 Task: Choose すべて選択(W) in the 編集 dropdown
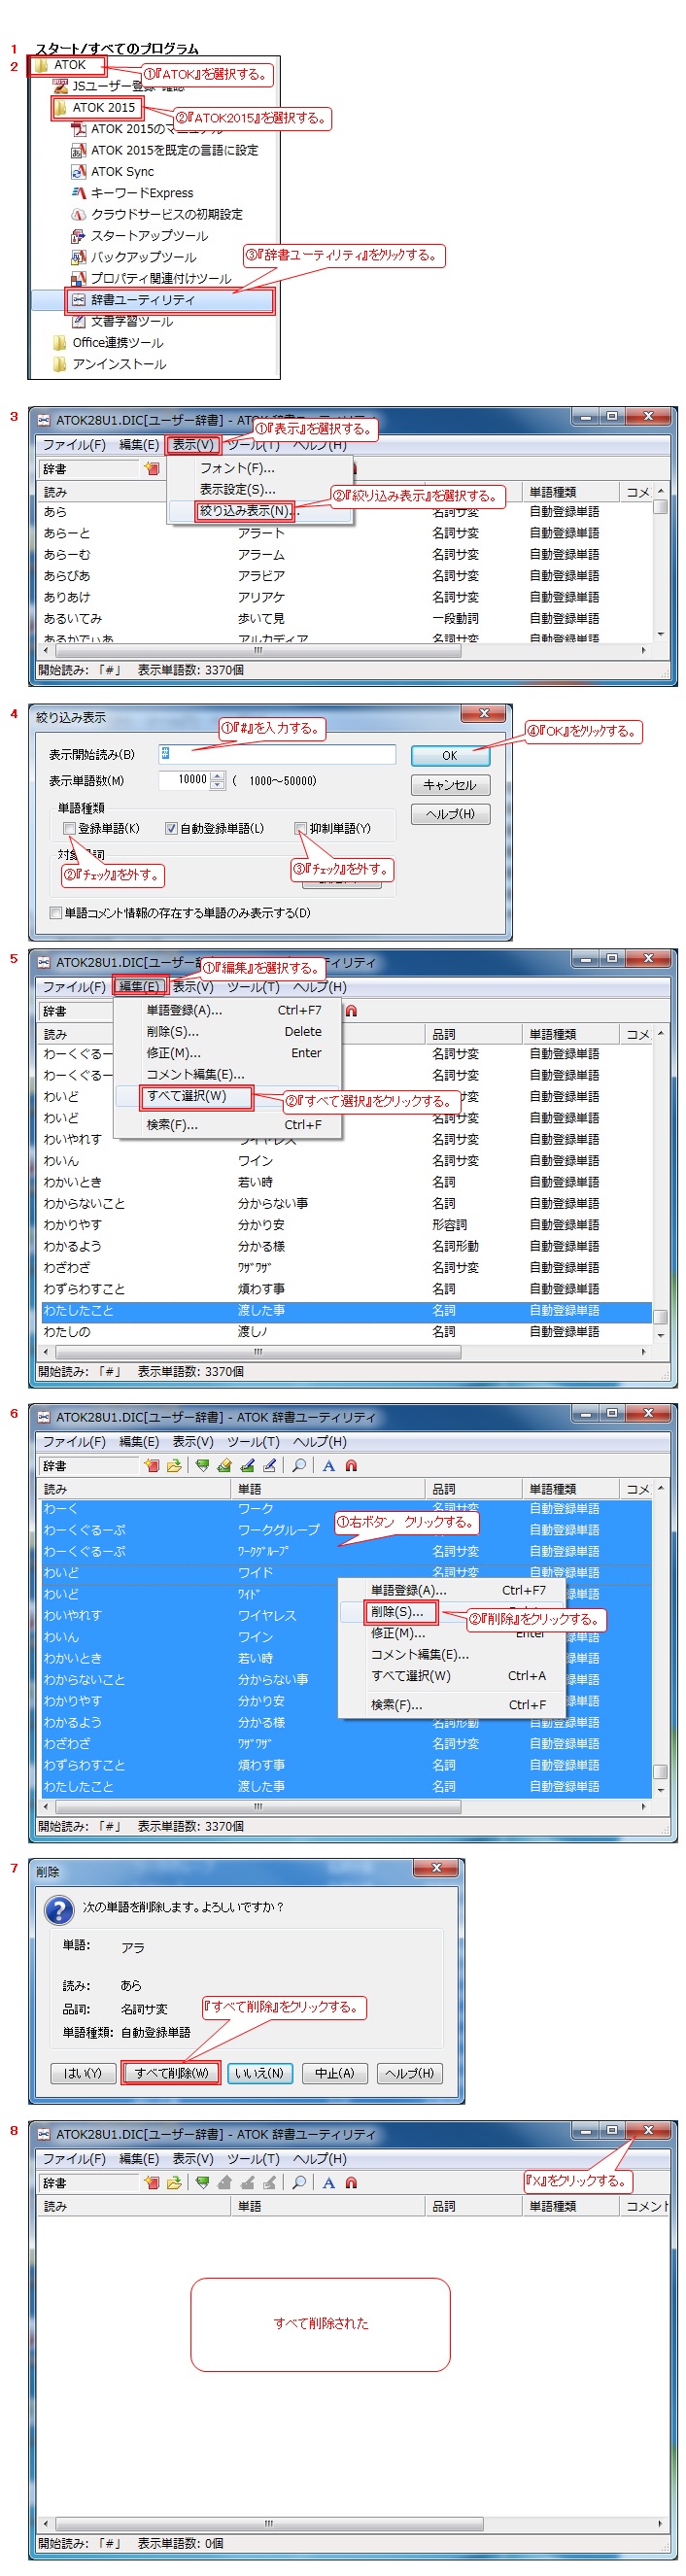(229, 1097)
